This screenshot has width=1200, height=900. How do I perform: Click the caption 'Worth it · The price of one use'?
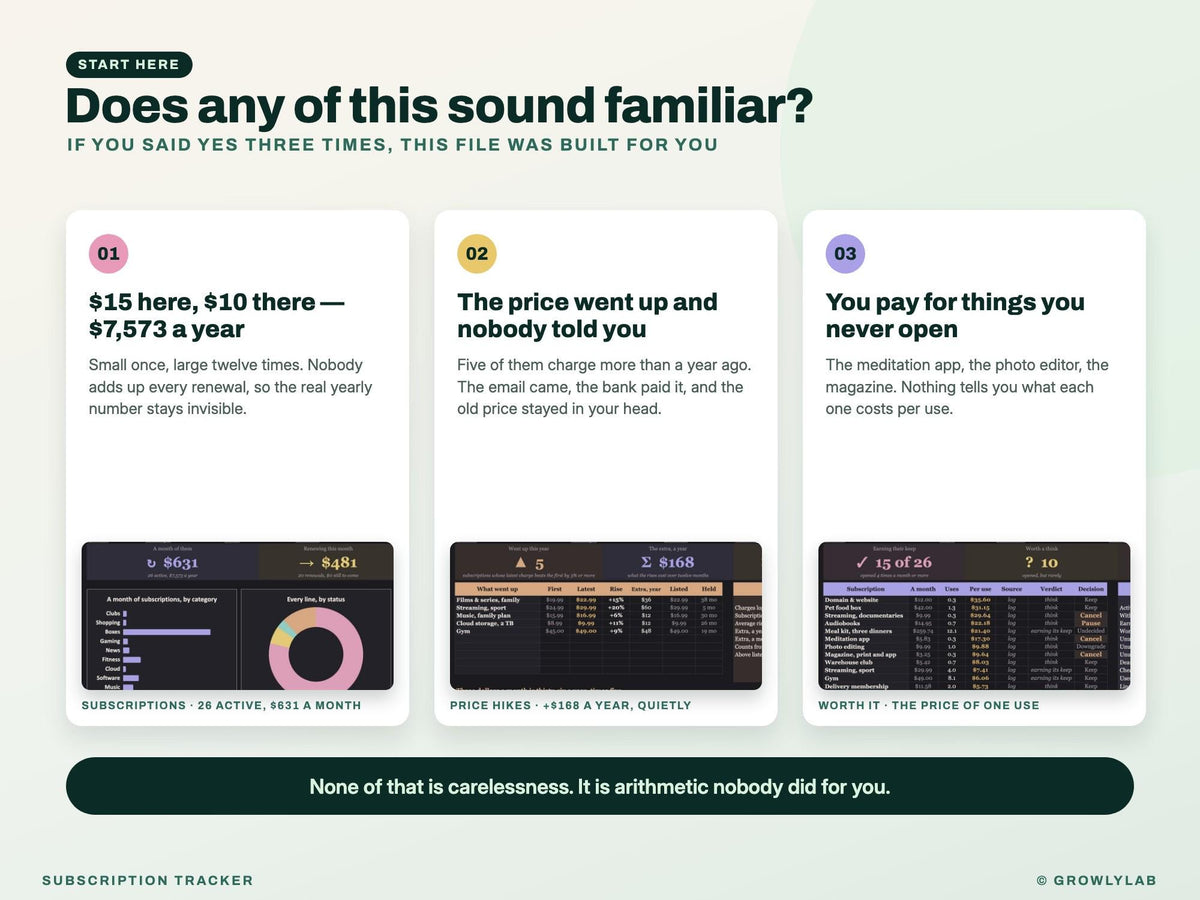[x=928, y=706]
